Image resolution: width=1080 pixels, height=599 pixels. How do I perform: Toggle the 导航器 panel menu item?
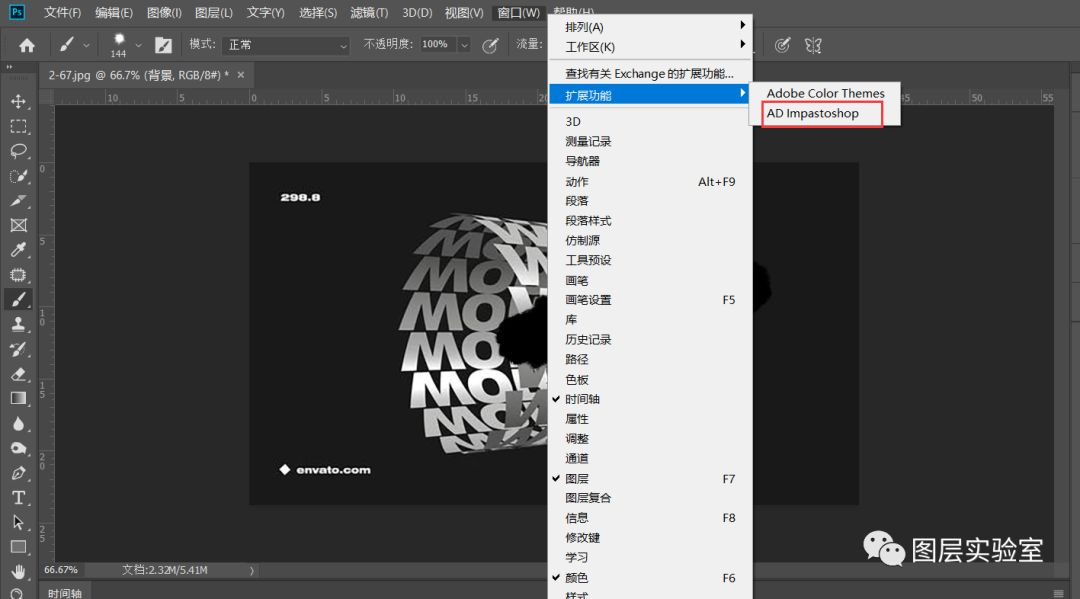[x=650, y=161]
